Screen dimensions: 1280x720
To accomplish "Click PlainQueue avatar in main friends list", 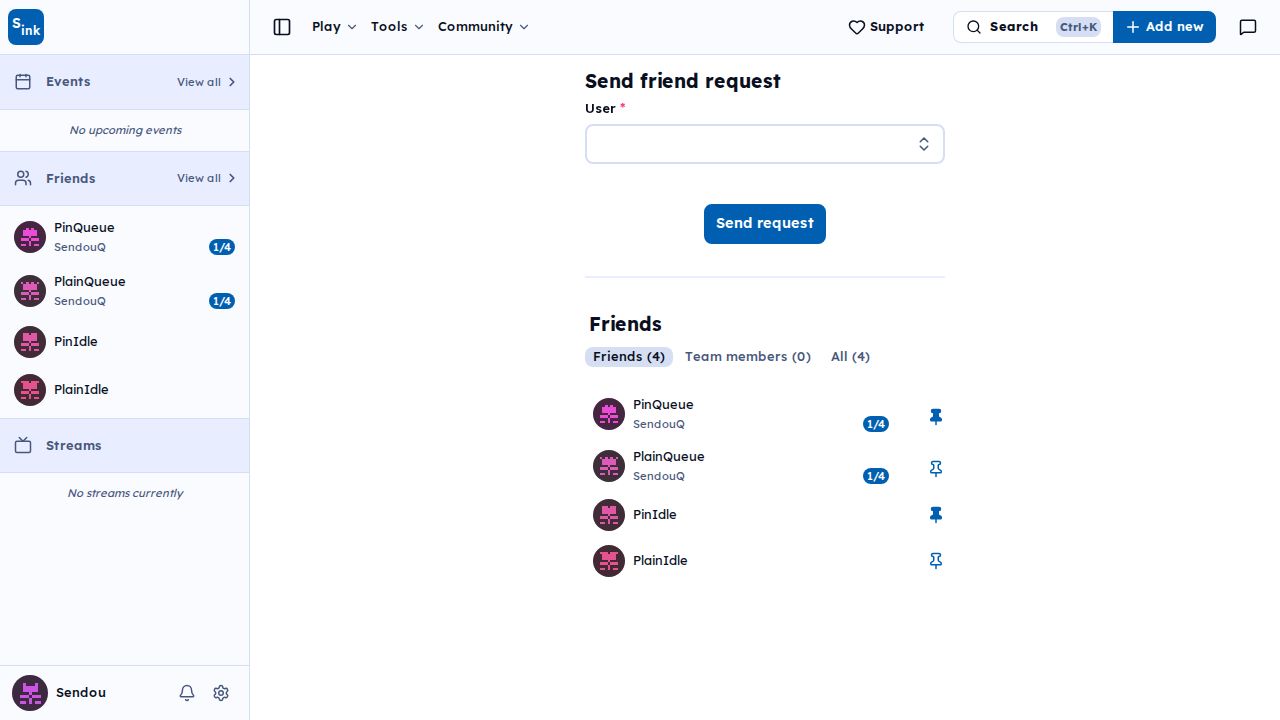I will pos(609,466).
